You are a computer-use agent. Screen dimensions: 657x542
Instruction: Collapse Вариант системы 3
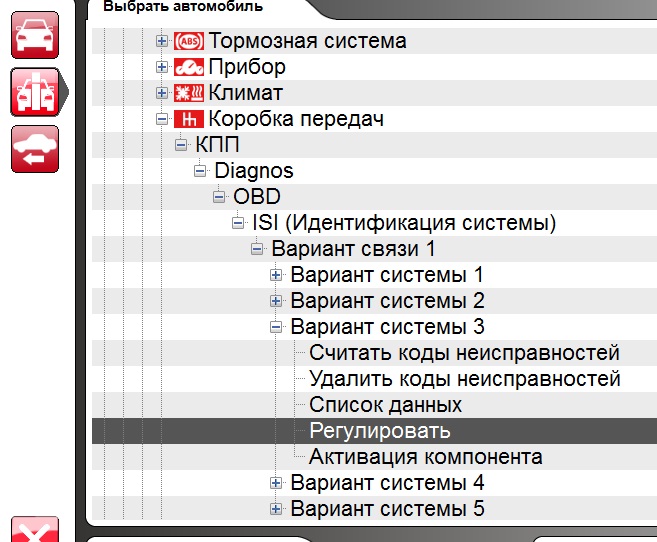[x=276, y=327]
